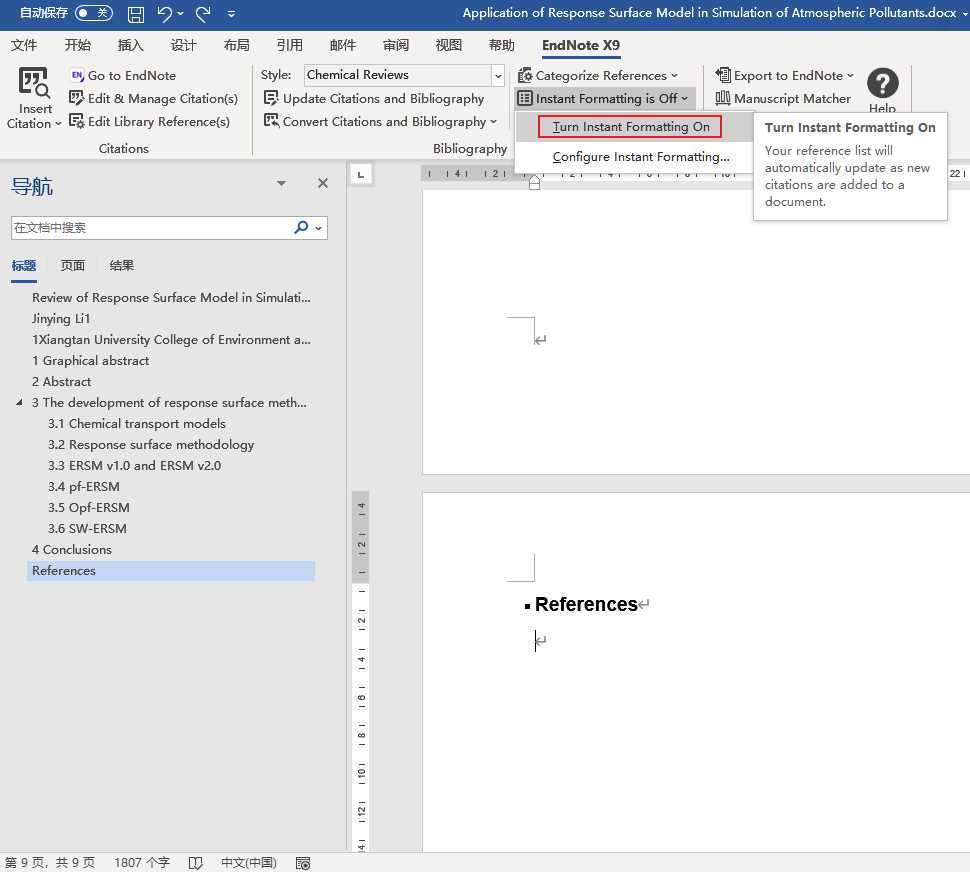Click the indent marker on horizontal ruler

[x=534, y=181]
